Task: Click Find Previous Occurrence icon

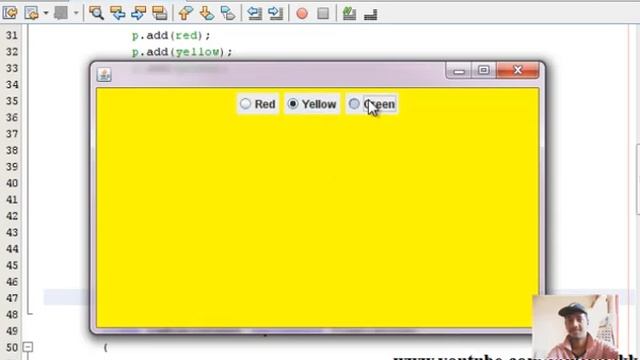Action: coord(118,13)
